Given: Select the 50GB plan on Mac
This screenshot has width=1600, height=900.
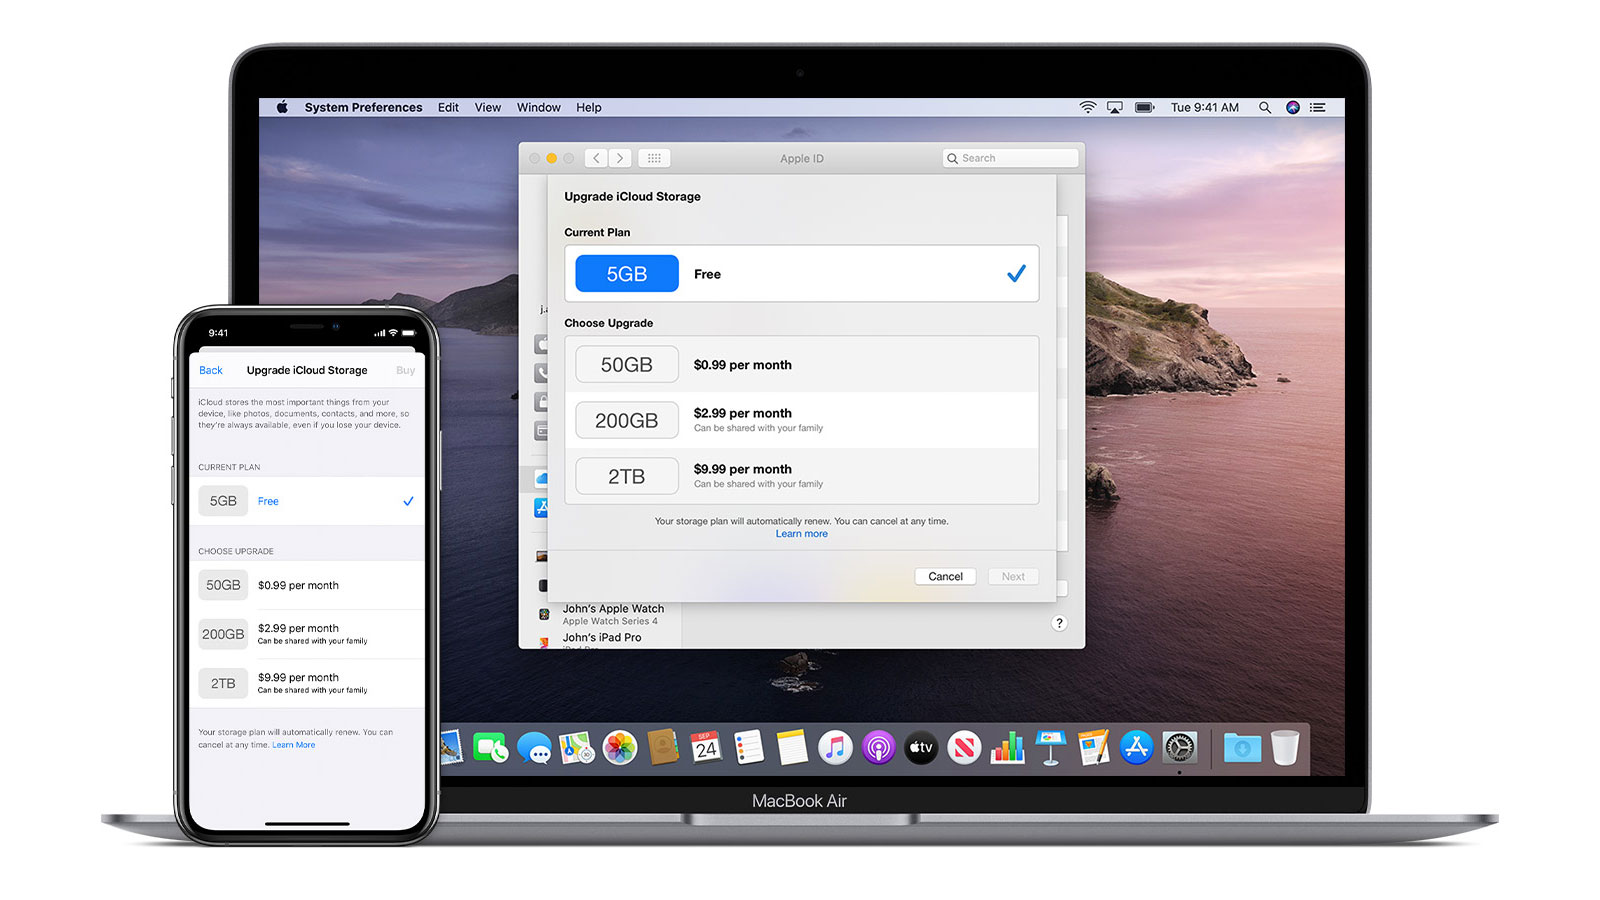Looking at the screenshot, I should pyautogui.click(x=802, y=364).
